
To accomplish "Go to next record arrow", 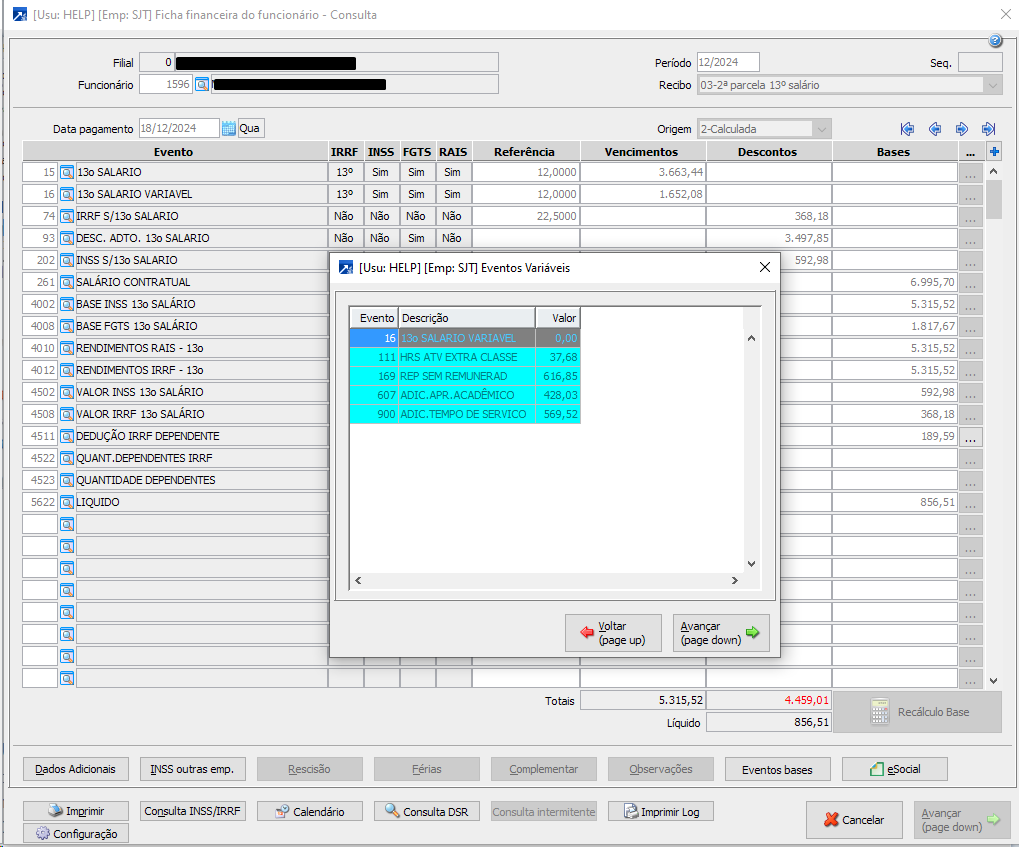I will coord(962,129).
